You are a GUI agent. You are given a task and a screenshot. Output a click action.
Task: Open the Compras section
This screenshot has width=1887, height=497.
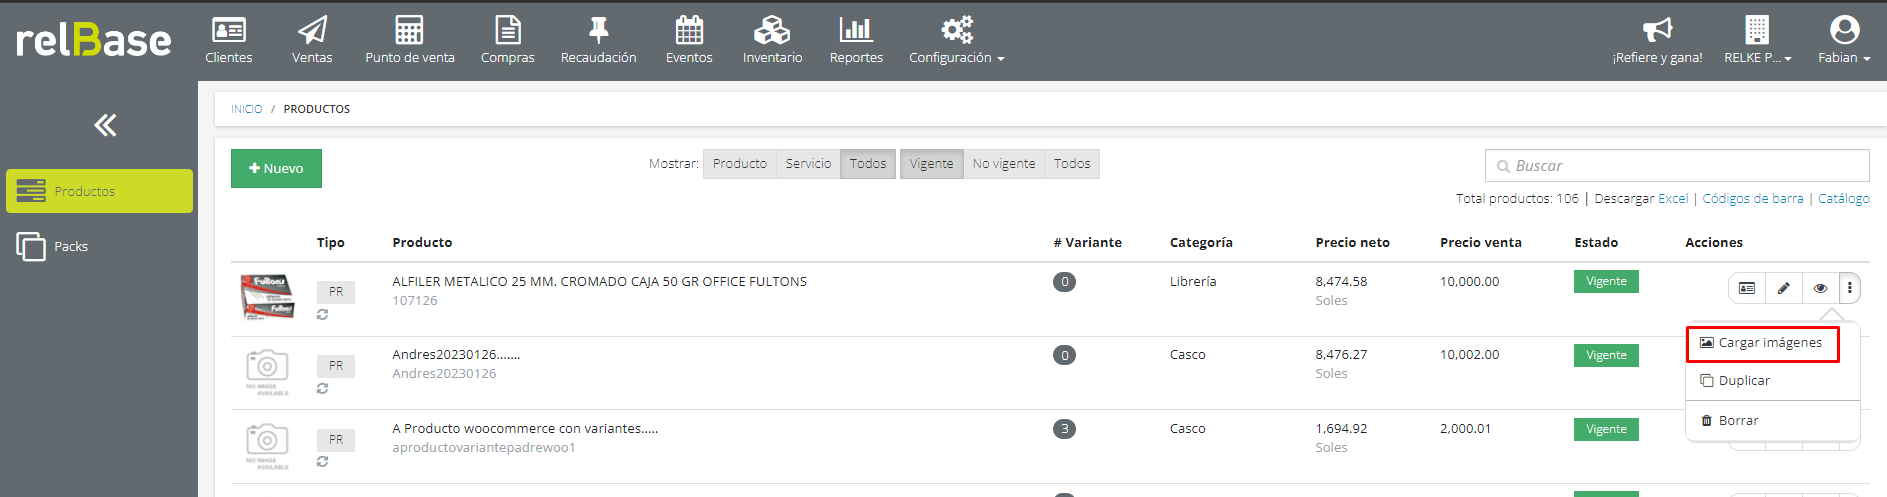pos(507,40)
